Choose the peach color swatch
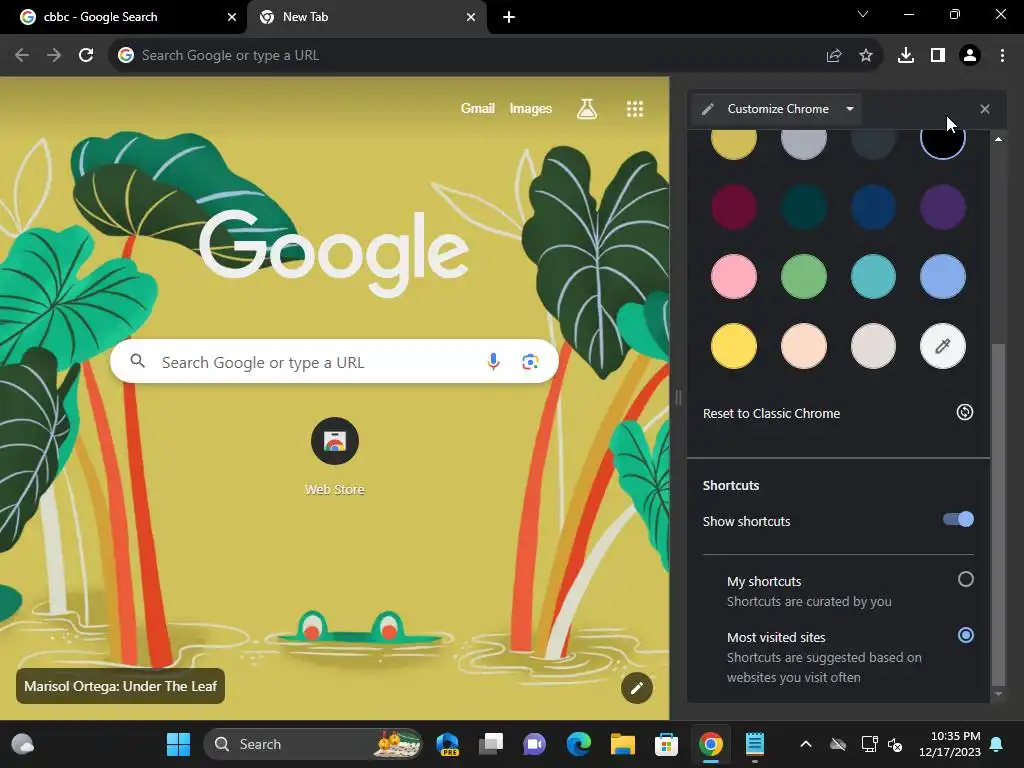The height and width of the screenshot is (768, 1024). [x=803, y=345]
